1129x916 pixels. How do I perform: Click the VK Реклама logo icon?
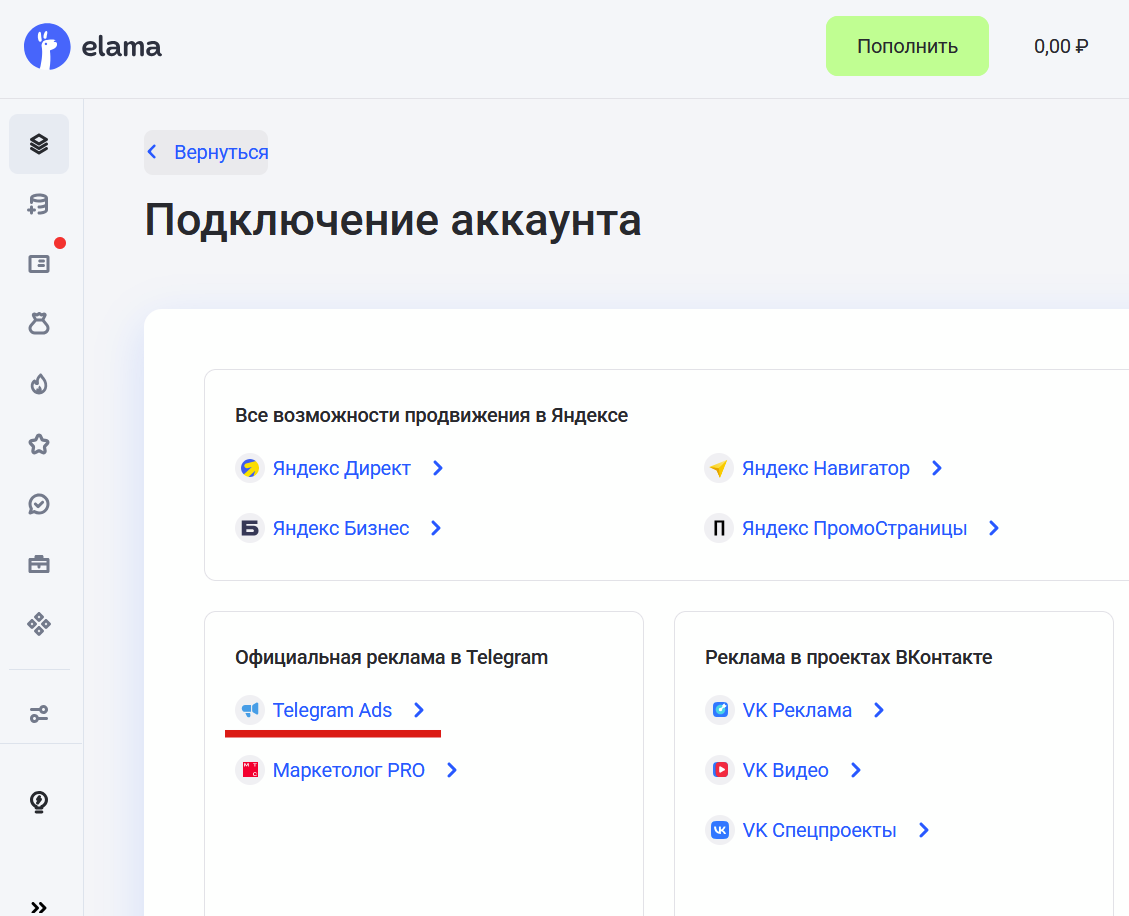click(719, 710)
